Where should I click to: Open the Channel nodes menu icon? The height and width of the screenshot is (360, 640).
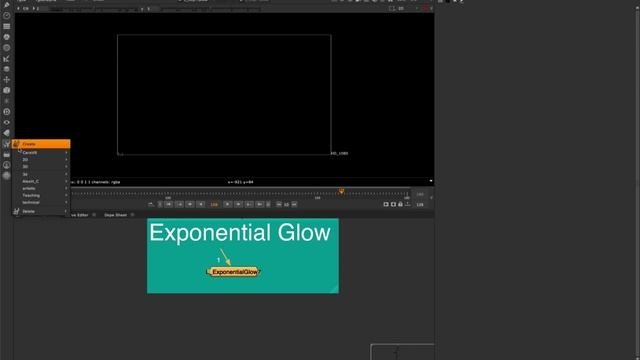(x=7, y=26)
